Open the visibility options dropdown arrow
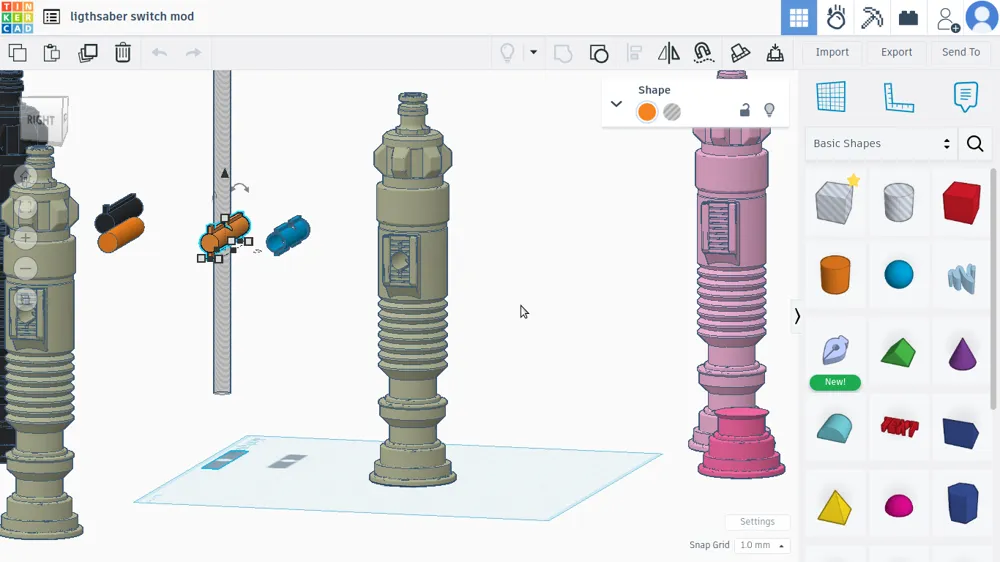 point(534,52)
